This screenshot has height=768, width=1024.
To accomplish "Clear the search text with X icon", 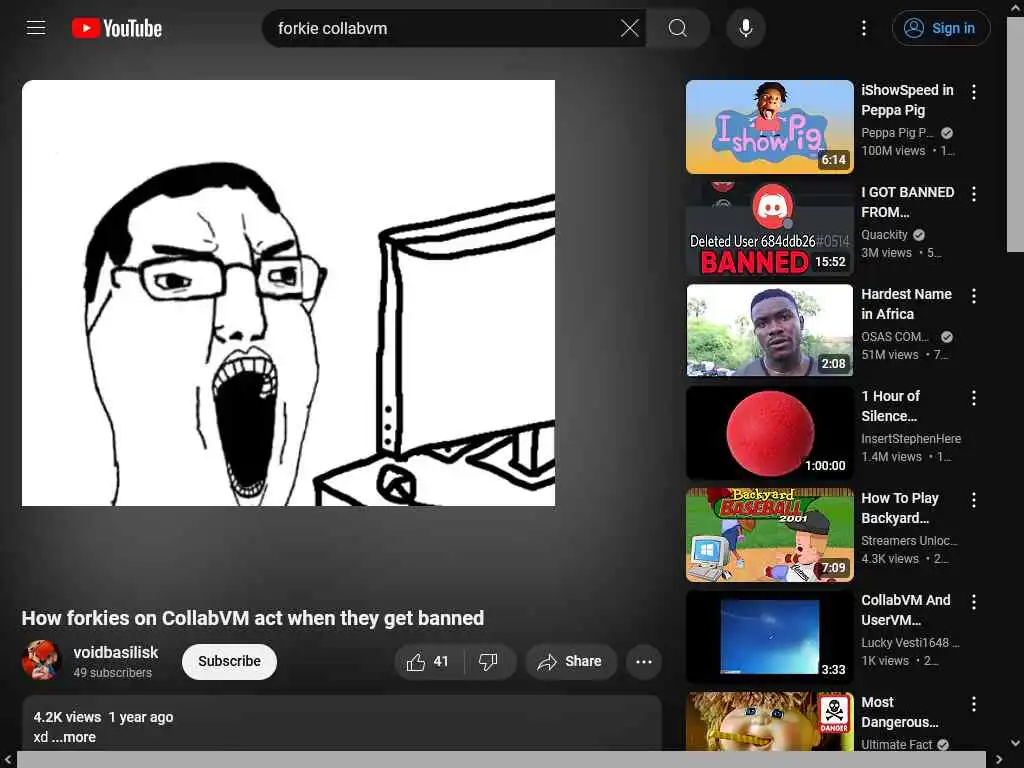I will click(x=630, y=28).
